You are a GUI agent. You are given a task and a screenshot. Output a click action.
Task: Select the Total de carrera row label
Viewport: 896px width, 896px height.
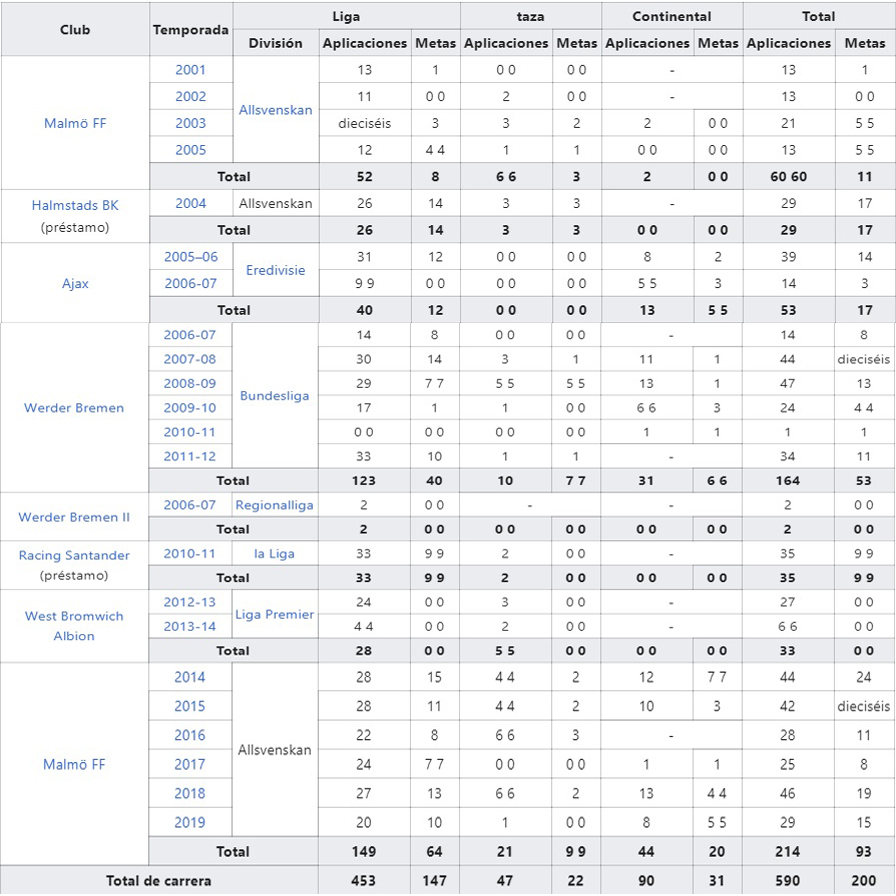pos(159,881)
